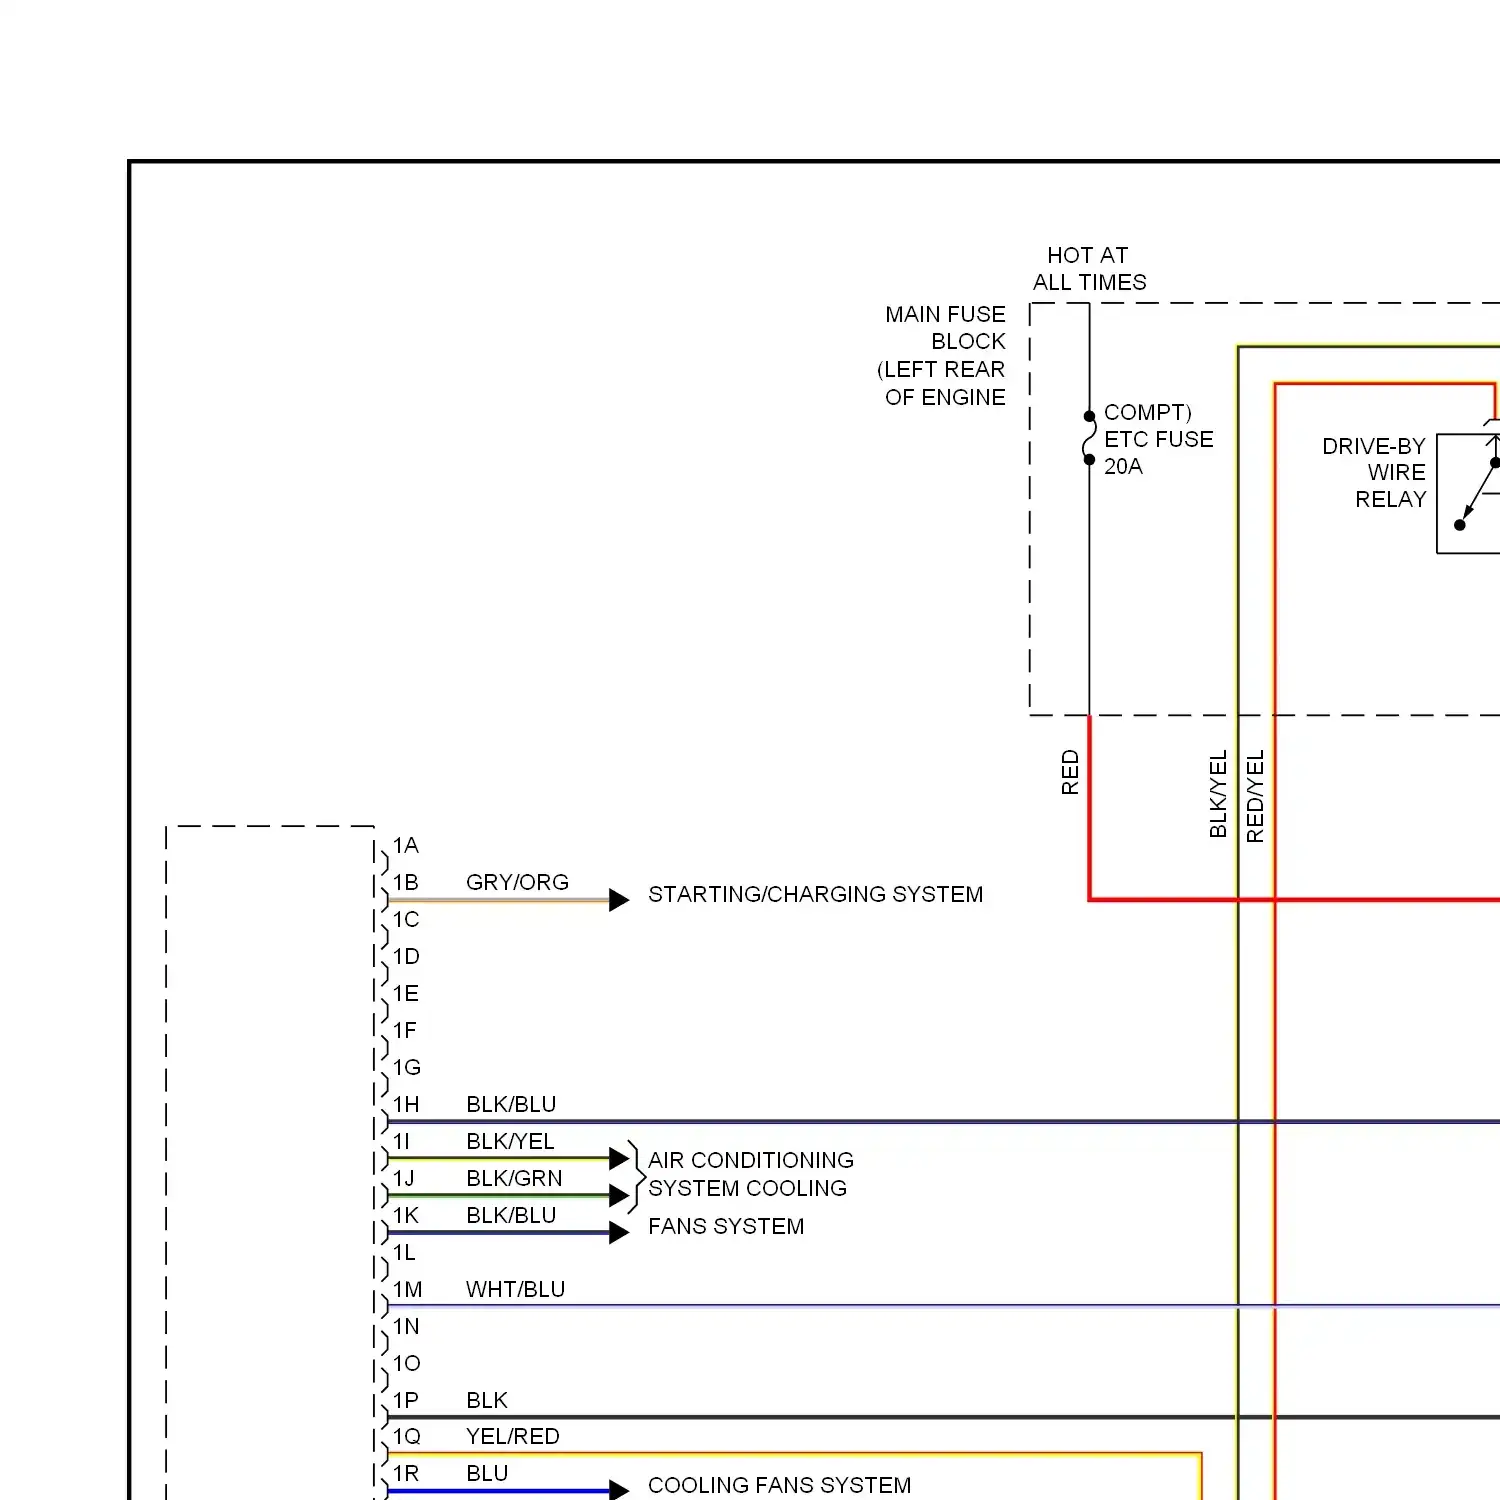1500x1500 pixels.
Task: Click the "BLK/YEL" label at pin 1I
Action: pos(510,1142)
